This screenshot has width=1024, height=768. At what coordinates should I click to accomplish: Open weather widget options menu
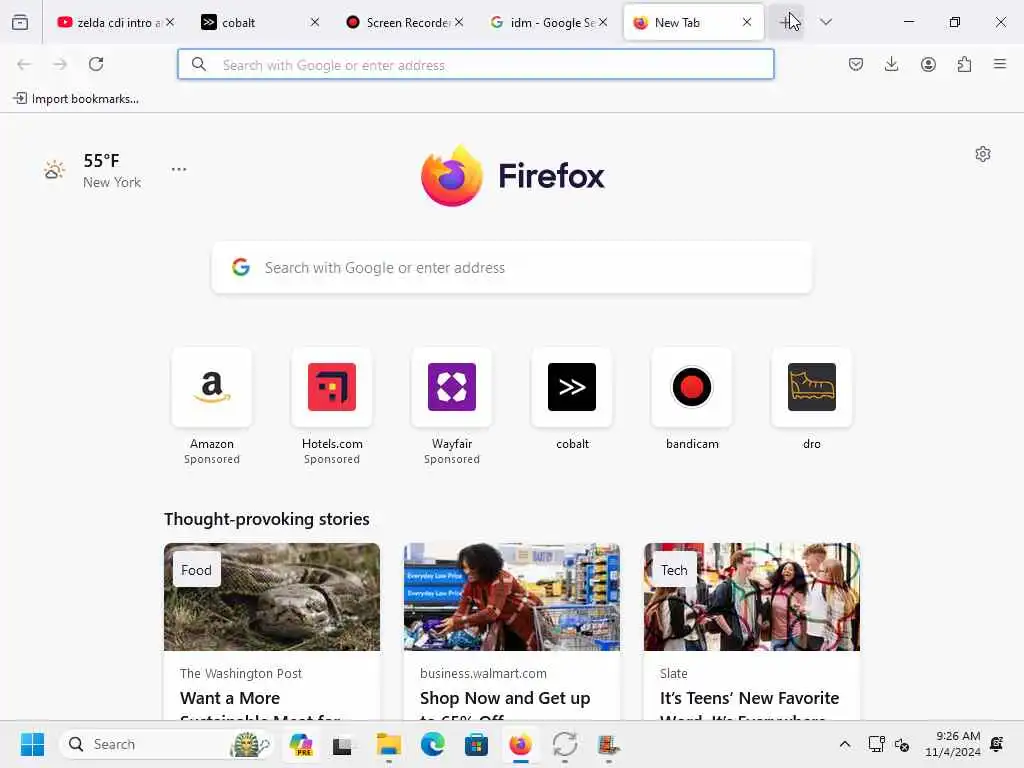point(179,169)
